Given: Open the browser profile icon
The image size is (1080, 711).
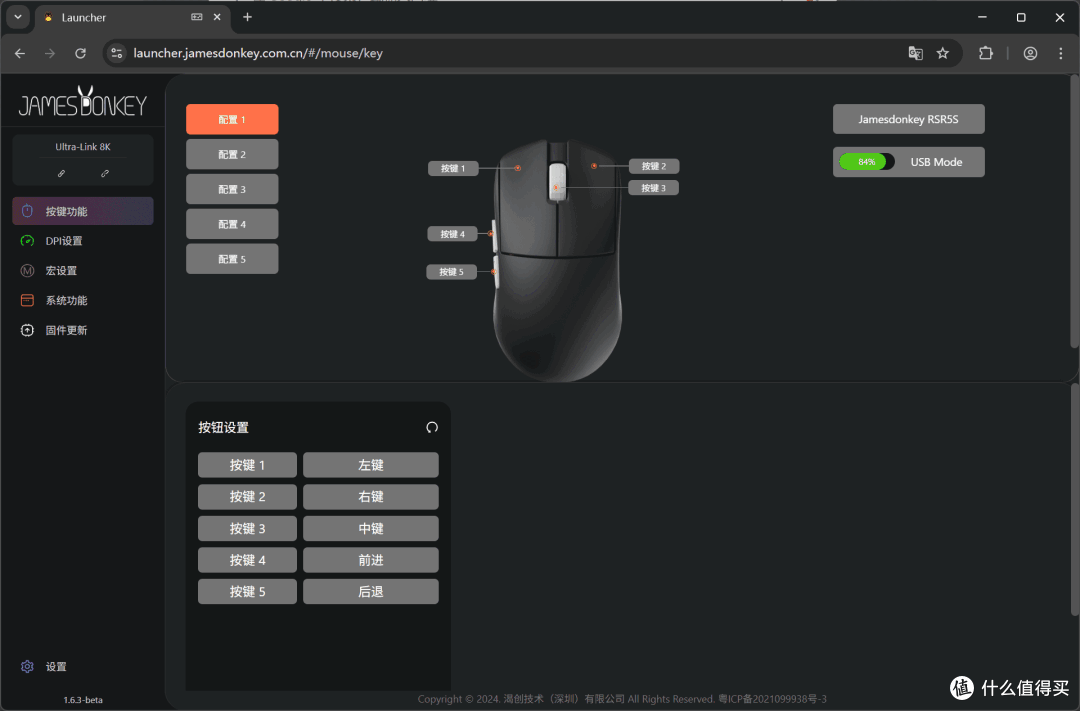Looking at the screenshot, I should tap(1030, 53).
